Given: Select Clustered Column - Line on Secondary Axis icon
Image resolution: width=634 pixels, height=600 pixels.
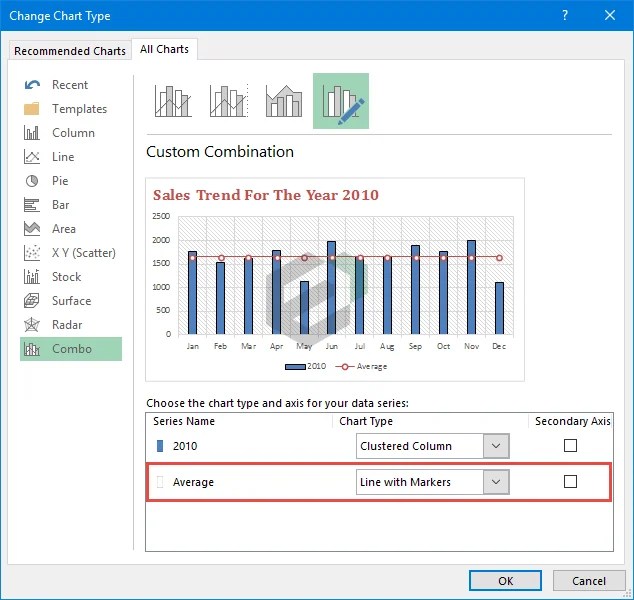Looking at the screenshot, I should [x=229, y=101].
